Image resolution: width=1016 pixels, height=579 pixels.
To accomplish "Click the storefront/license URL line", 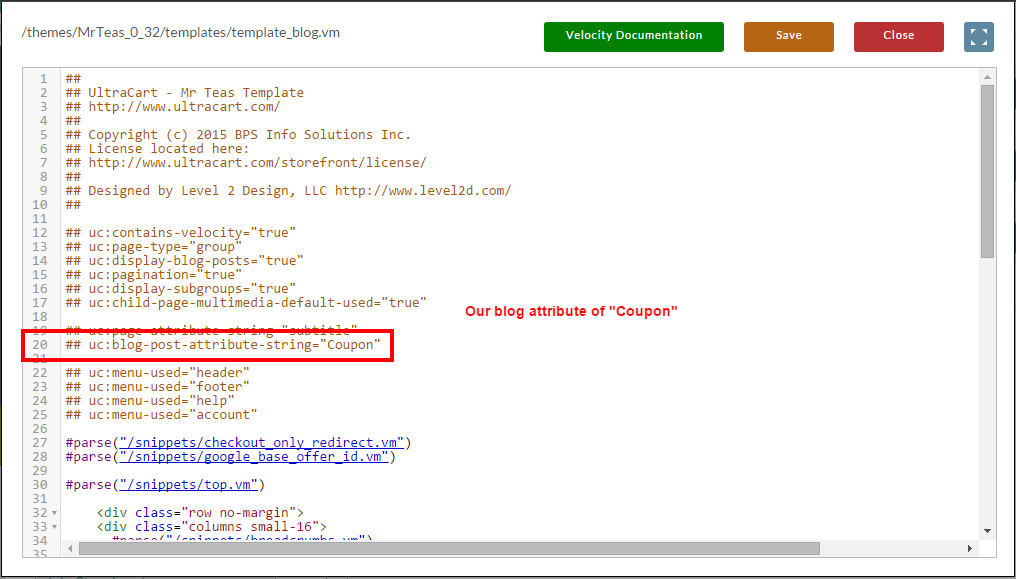I will tap(246, 163).
